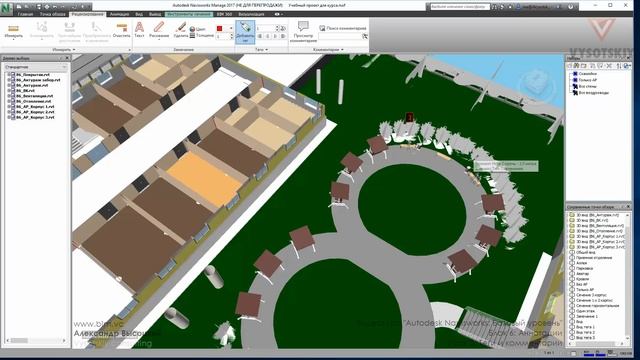Viewport: 640px width, 360px height.
Task: Open import/export dropdown in Наборы toolbar
Action: (x=627, y=66)
